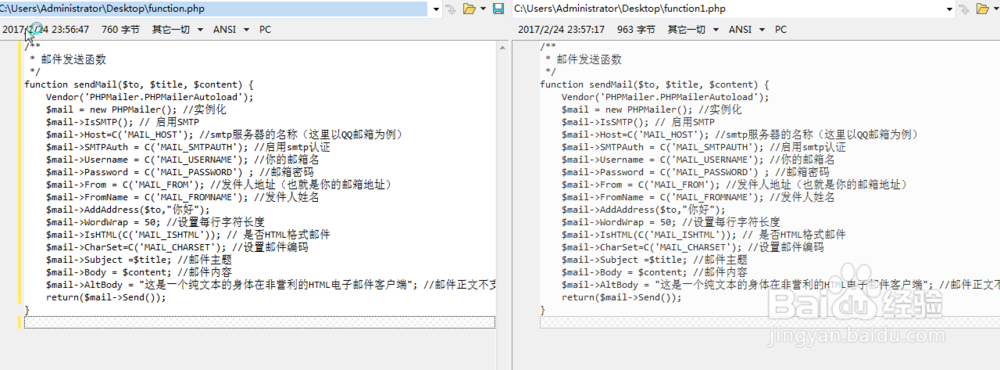Click the left pane's grayed reload arrow icon
The image size is (1000, 370).
[x=451, y=9]
